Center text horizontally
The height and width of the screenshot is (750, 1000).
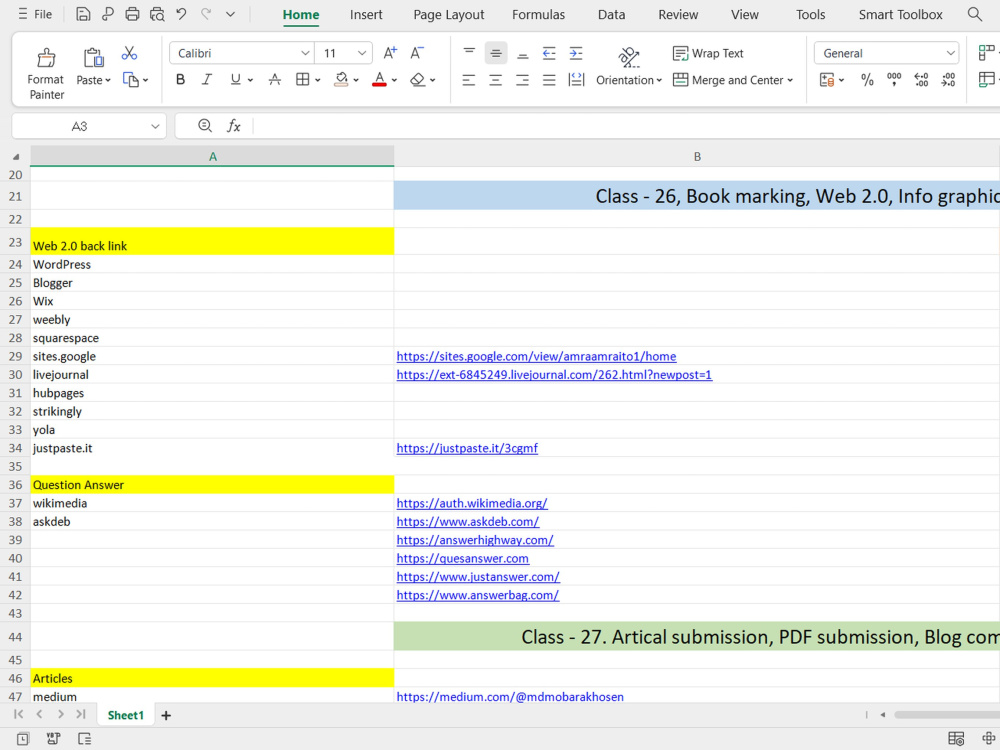(x=496, y=80)
